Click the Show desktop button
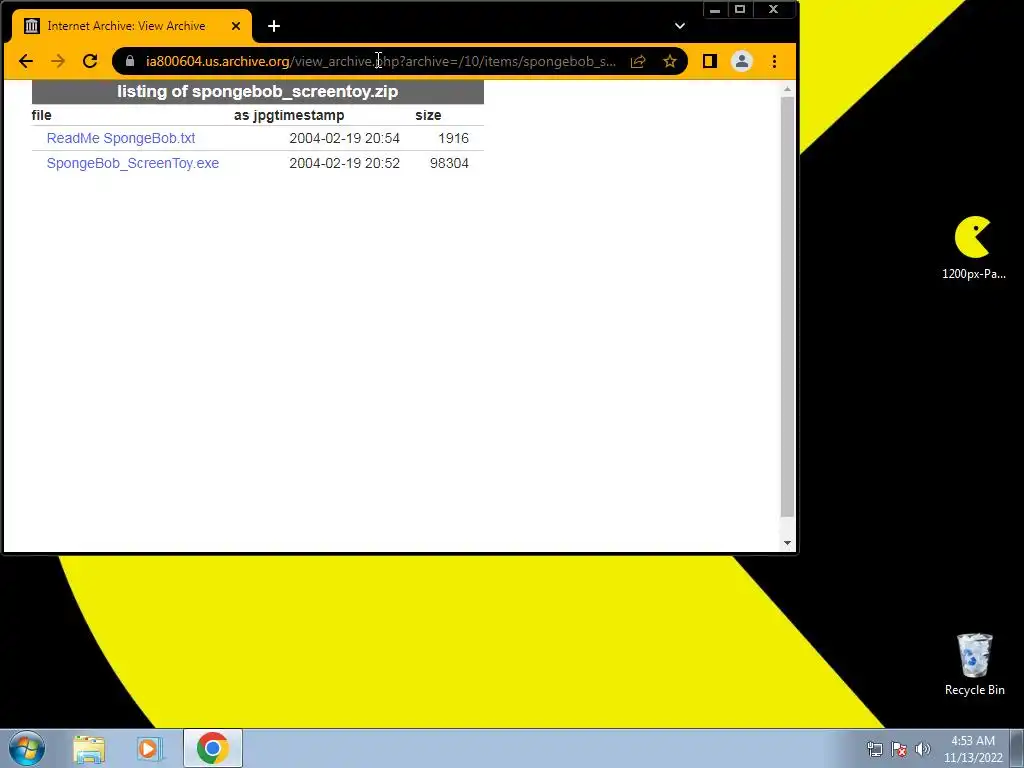 (x=1017, y=748)
